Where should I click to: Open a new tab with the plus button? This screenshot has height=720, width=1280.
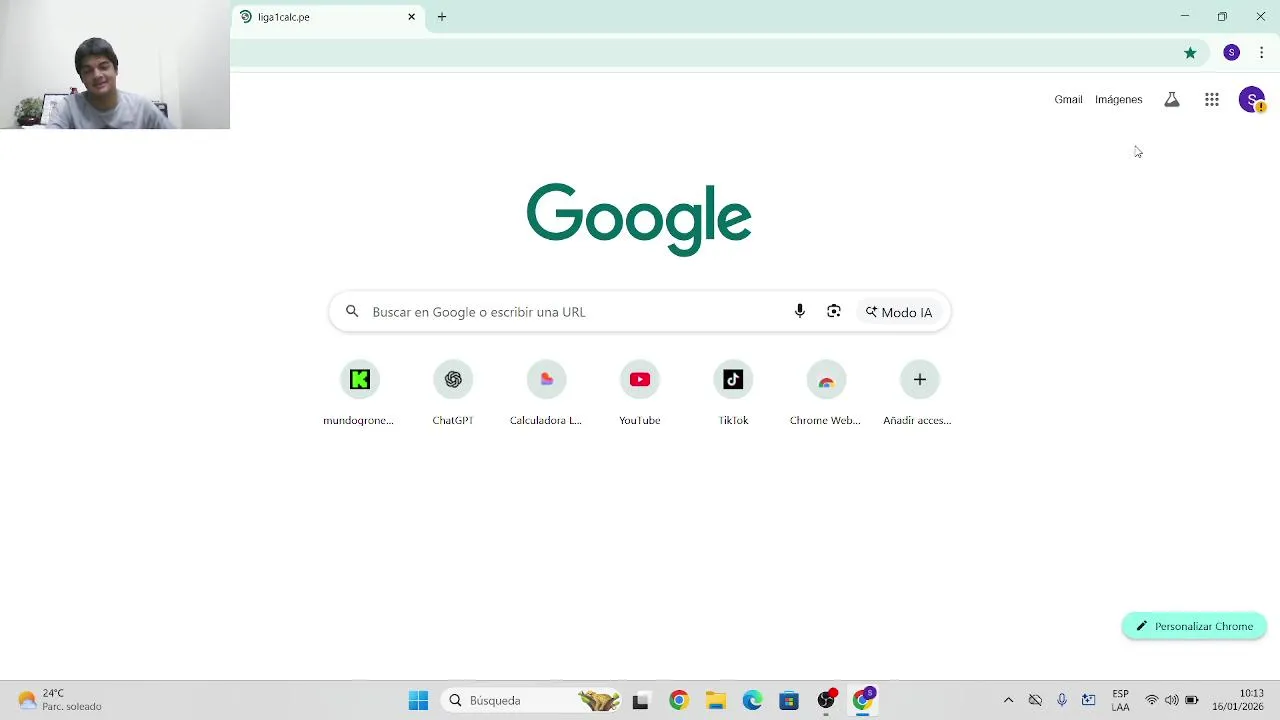click(x=442, y=17)
